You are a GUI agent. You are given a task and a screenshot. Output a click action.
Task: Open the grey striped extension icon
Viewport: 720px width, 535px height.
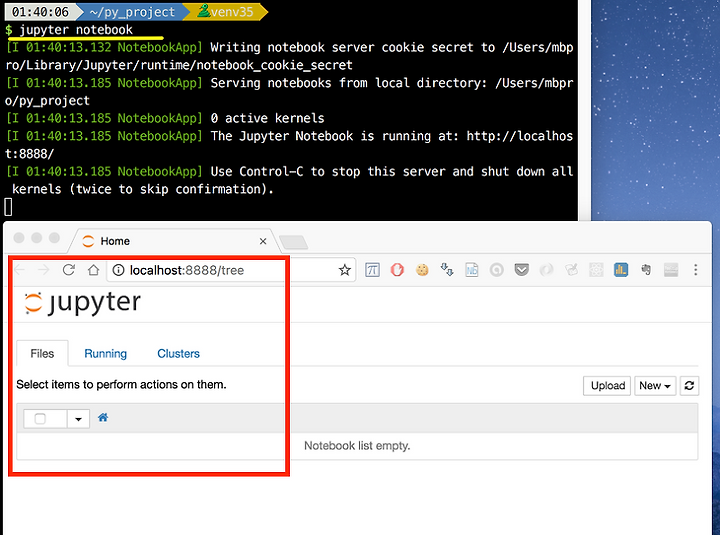pyautogui.click(x=671, y=270)
